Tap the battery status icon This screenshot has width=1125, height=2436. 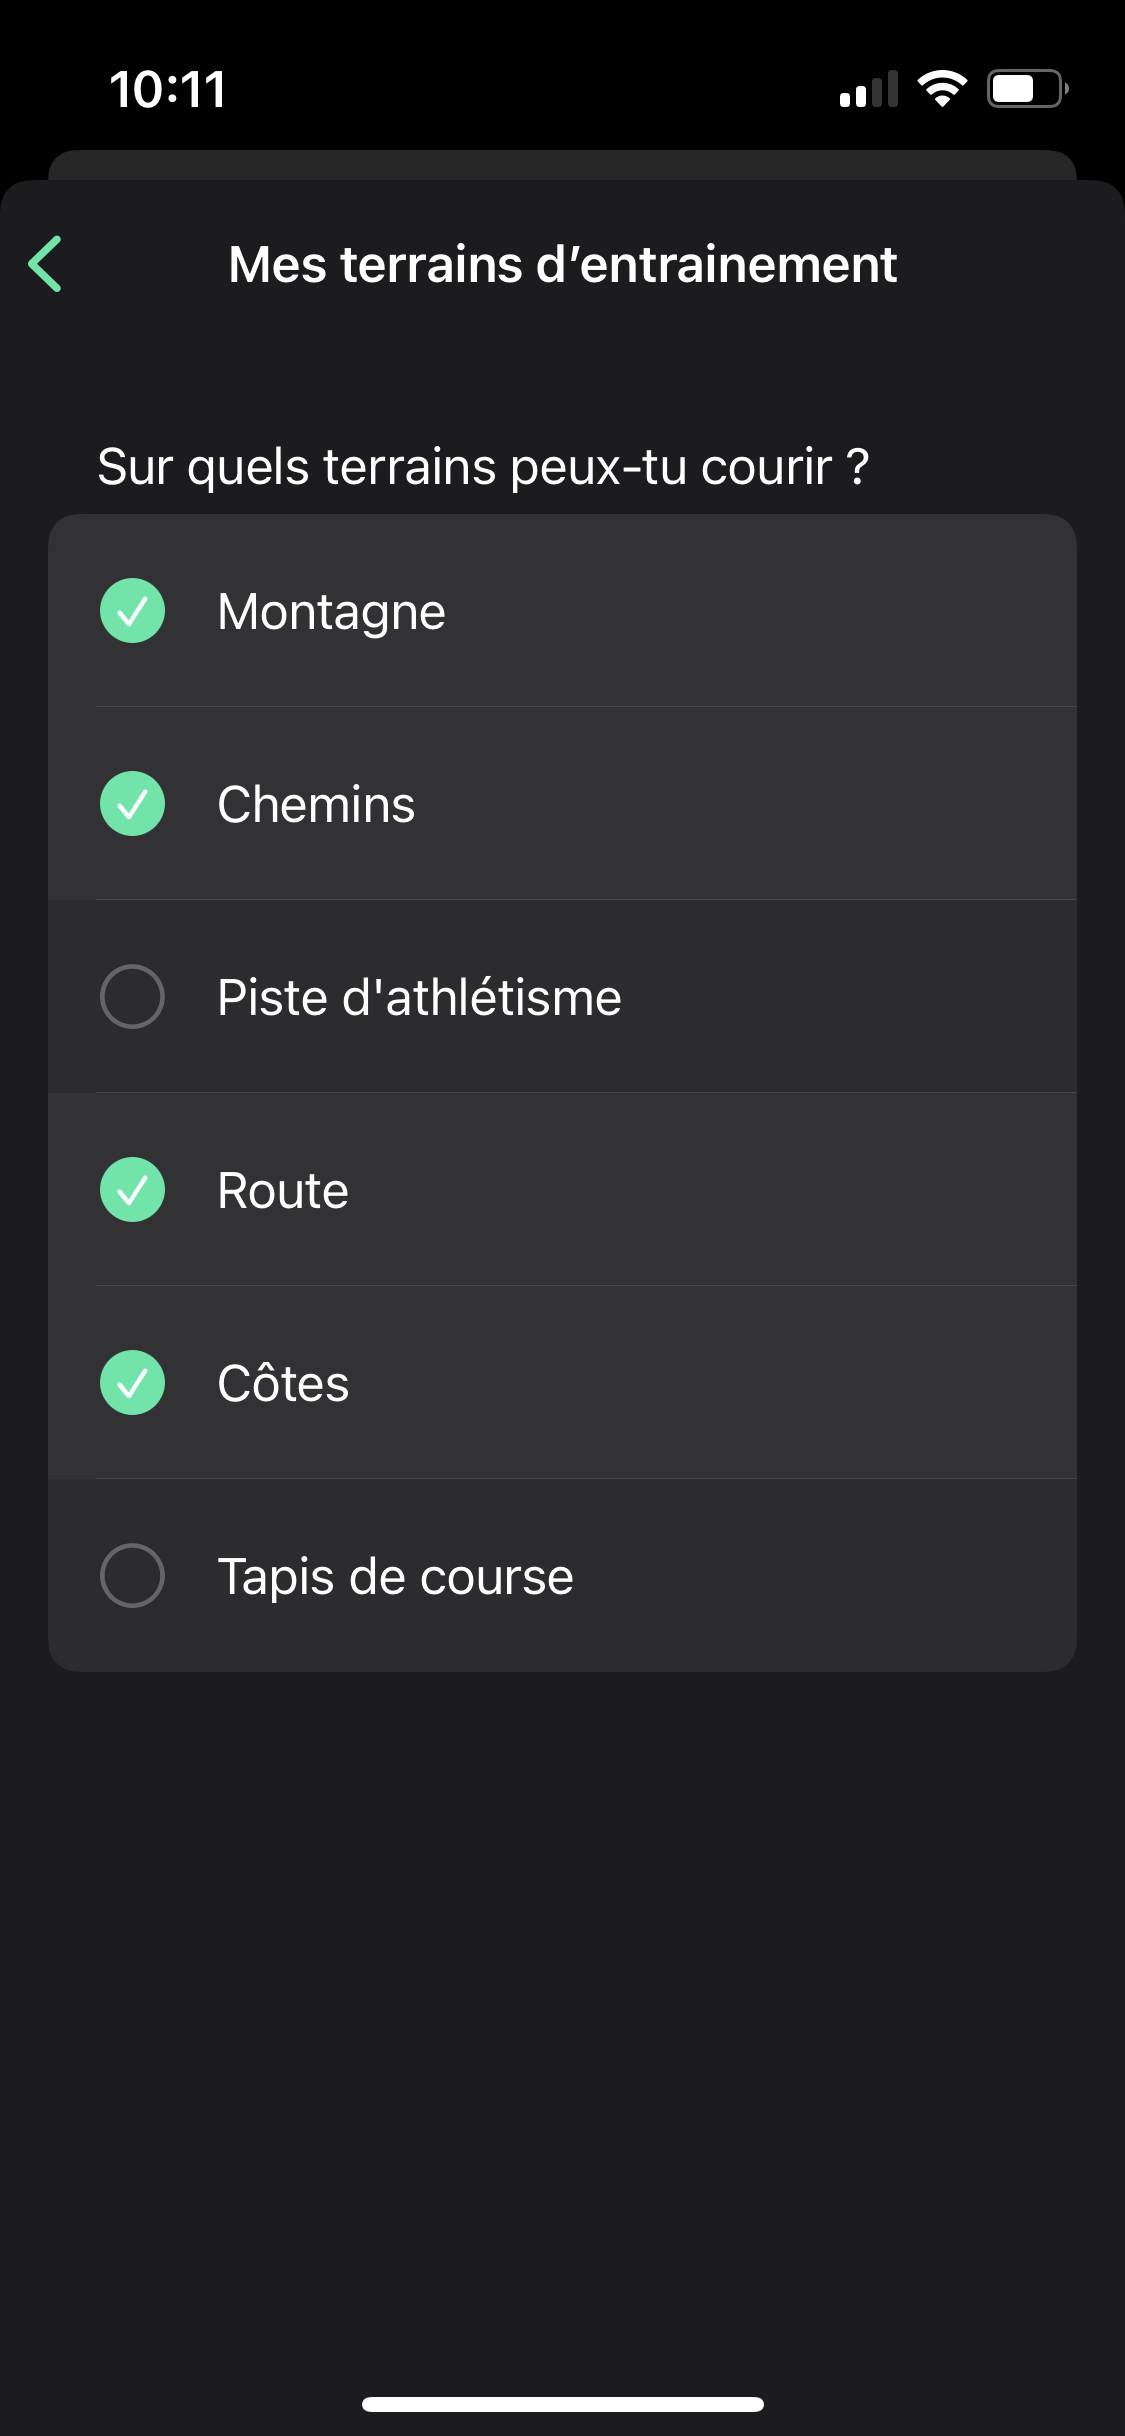tap(1027, 89)
